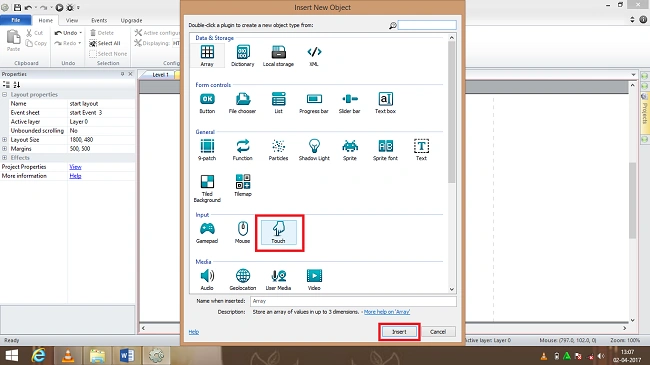
Task: Open Windows Start menu
Action: point(12,356)
